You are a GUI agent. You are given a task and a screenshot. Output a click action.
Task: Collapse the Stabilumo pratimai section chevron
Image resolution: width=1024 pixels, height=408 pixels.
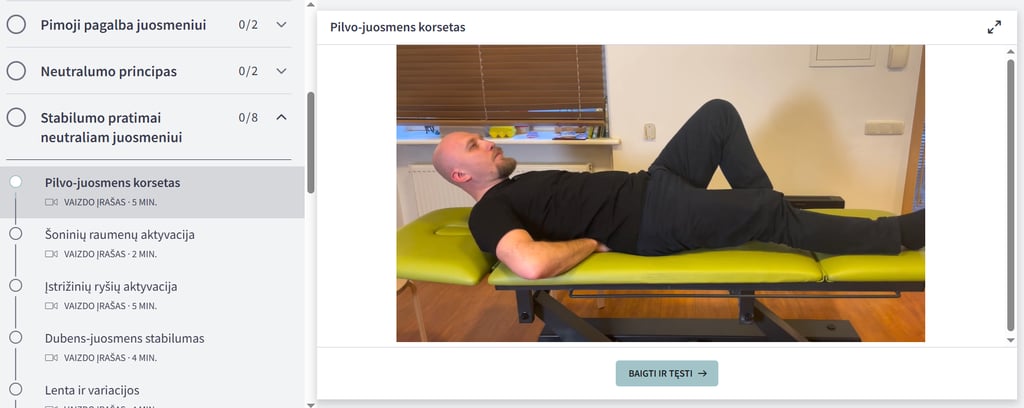pyautogui.click(x=281, y=118)
